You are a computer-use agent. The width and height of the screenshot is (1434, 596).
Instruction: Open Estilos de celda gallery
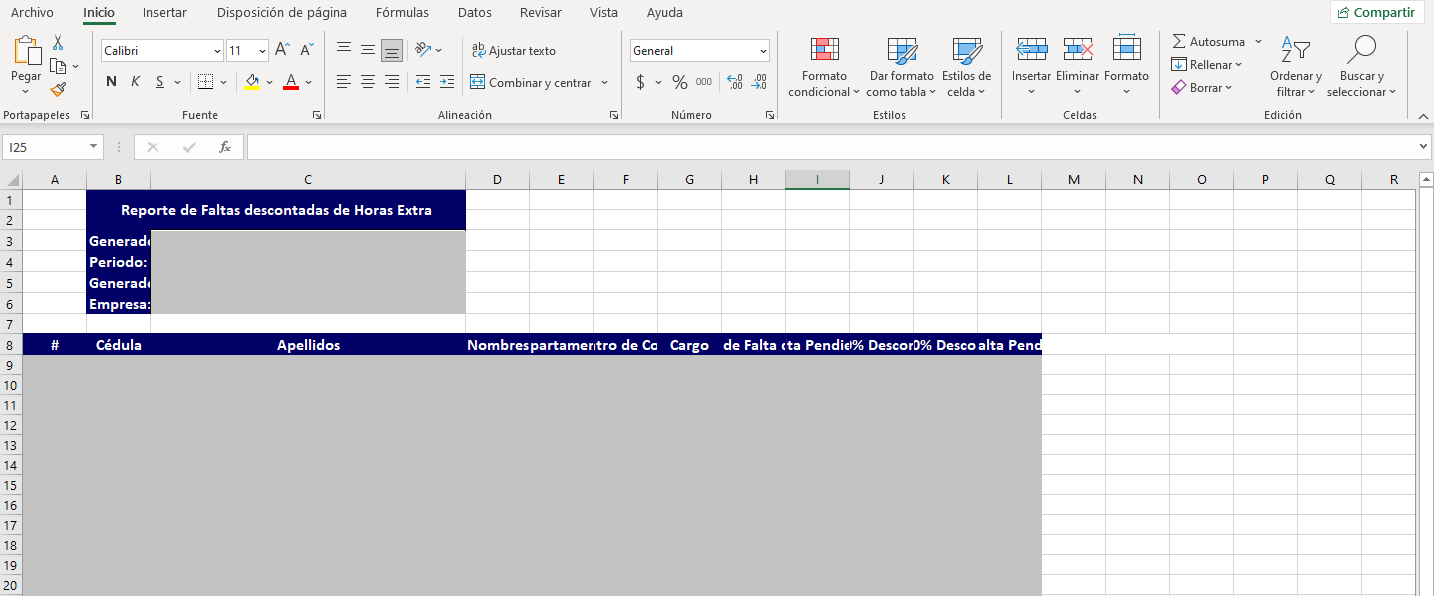click(967, 67)
